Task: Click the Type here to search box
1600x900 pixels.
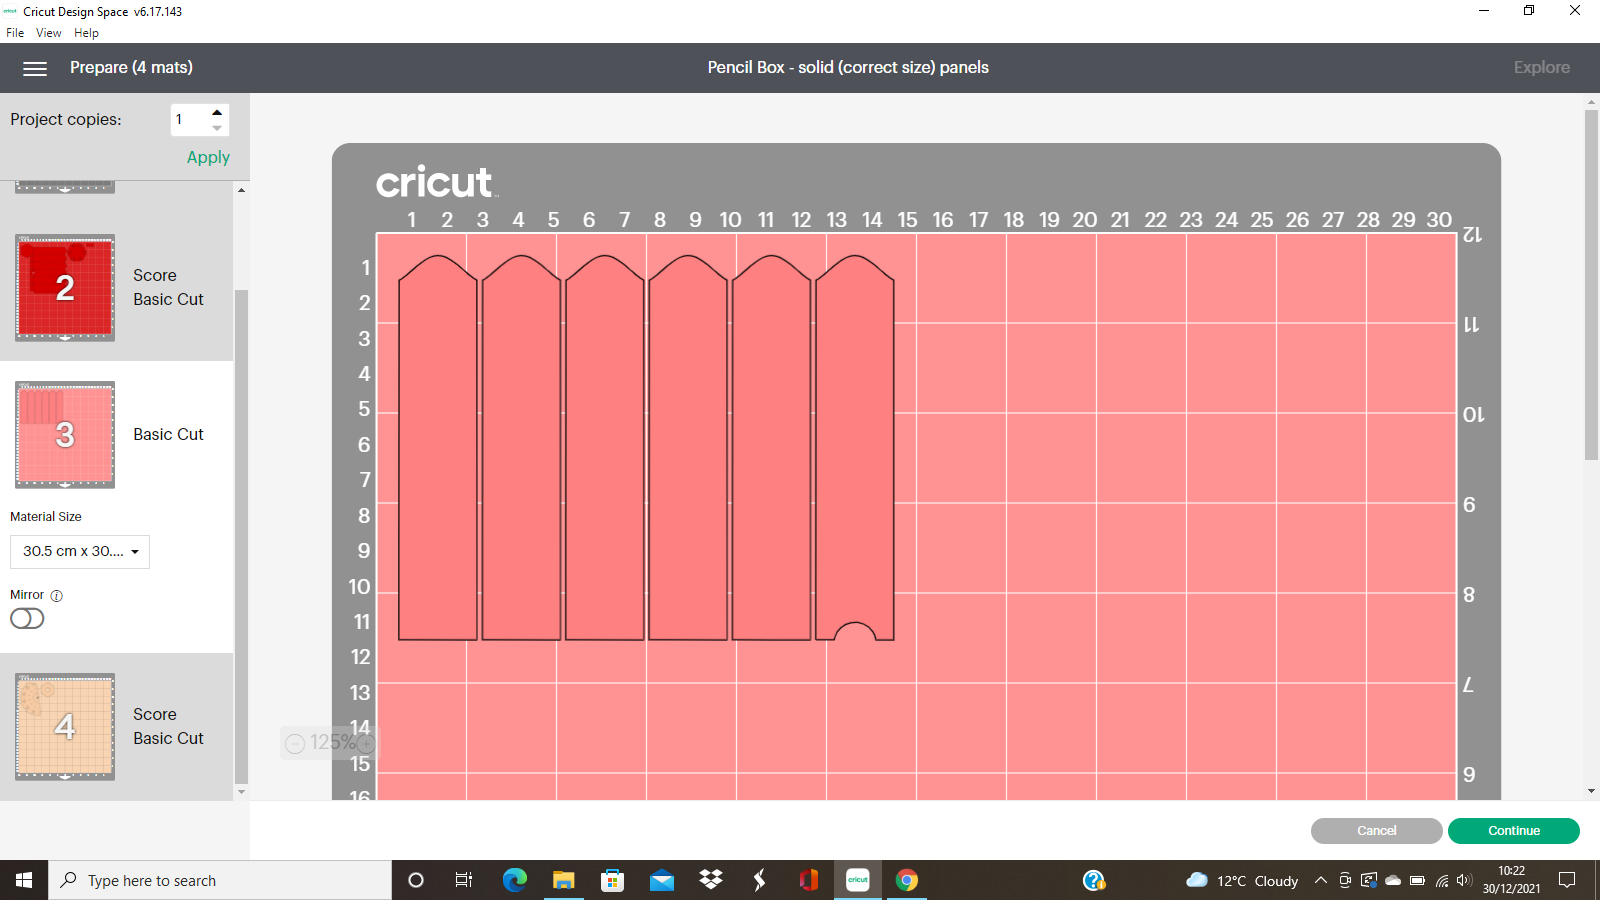Action: point(220,880)
